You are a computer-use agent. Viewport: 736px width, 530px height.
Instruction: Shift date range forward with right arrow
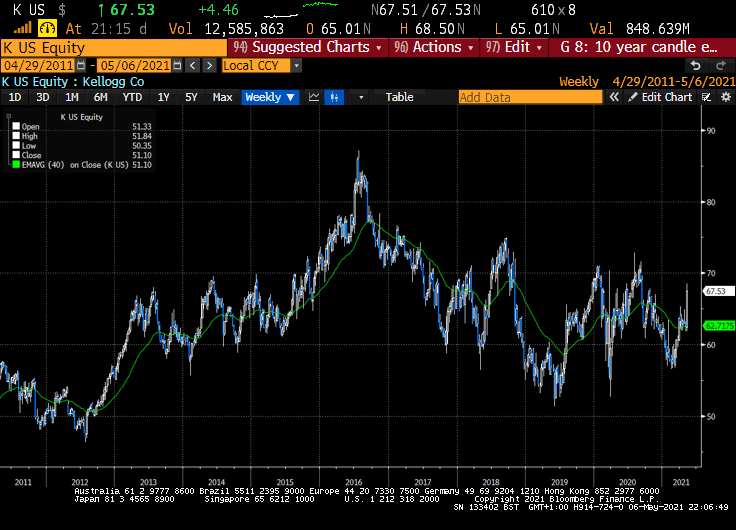point(209,65)
